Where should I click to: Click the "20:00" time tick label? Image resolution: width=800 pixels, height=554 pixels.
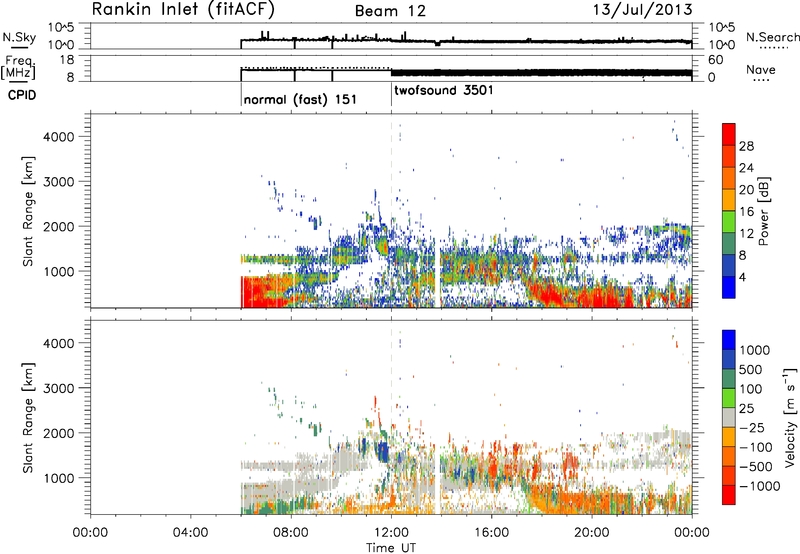(592, 533)
